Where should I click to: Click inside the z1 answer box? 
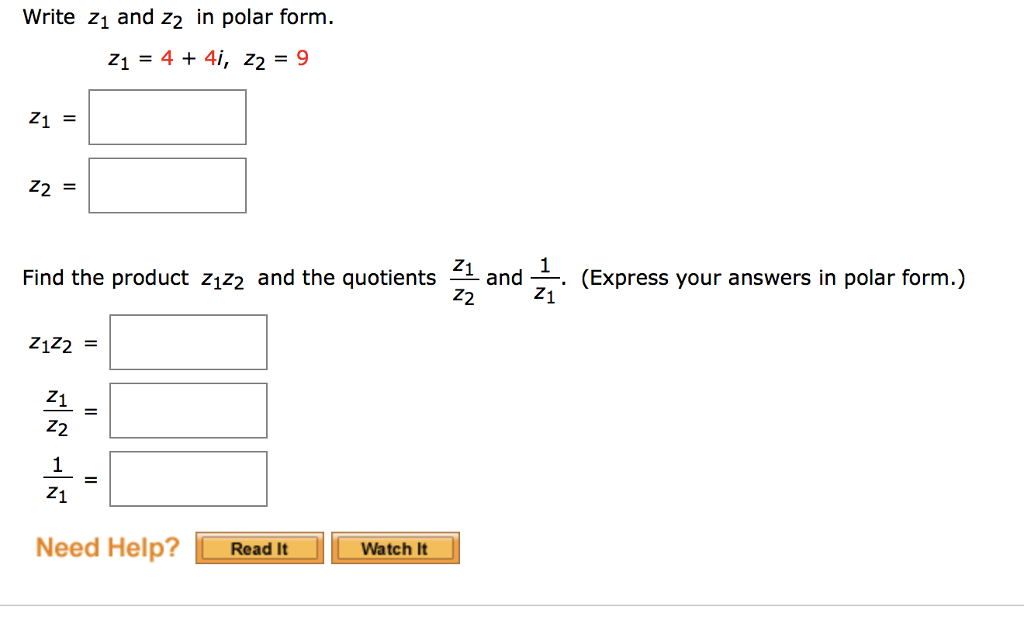167,116
